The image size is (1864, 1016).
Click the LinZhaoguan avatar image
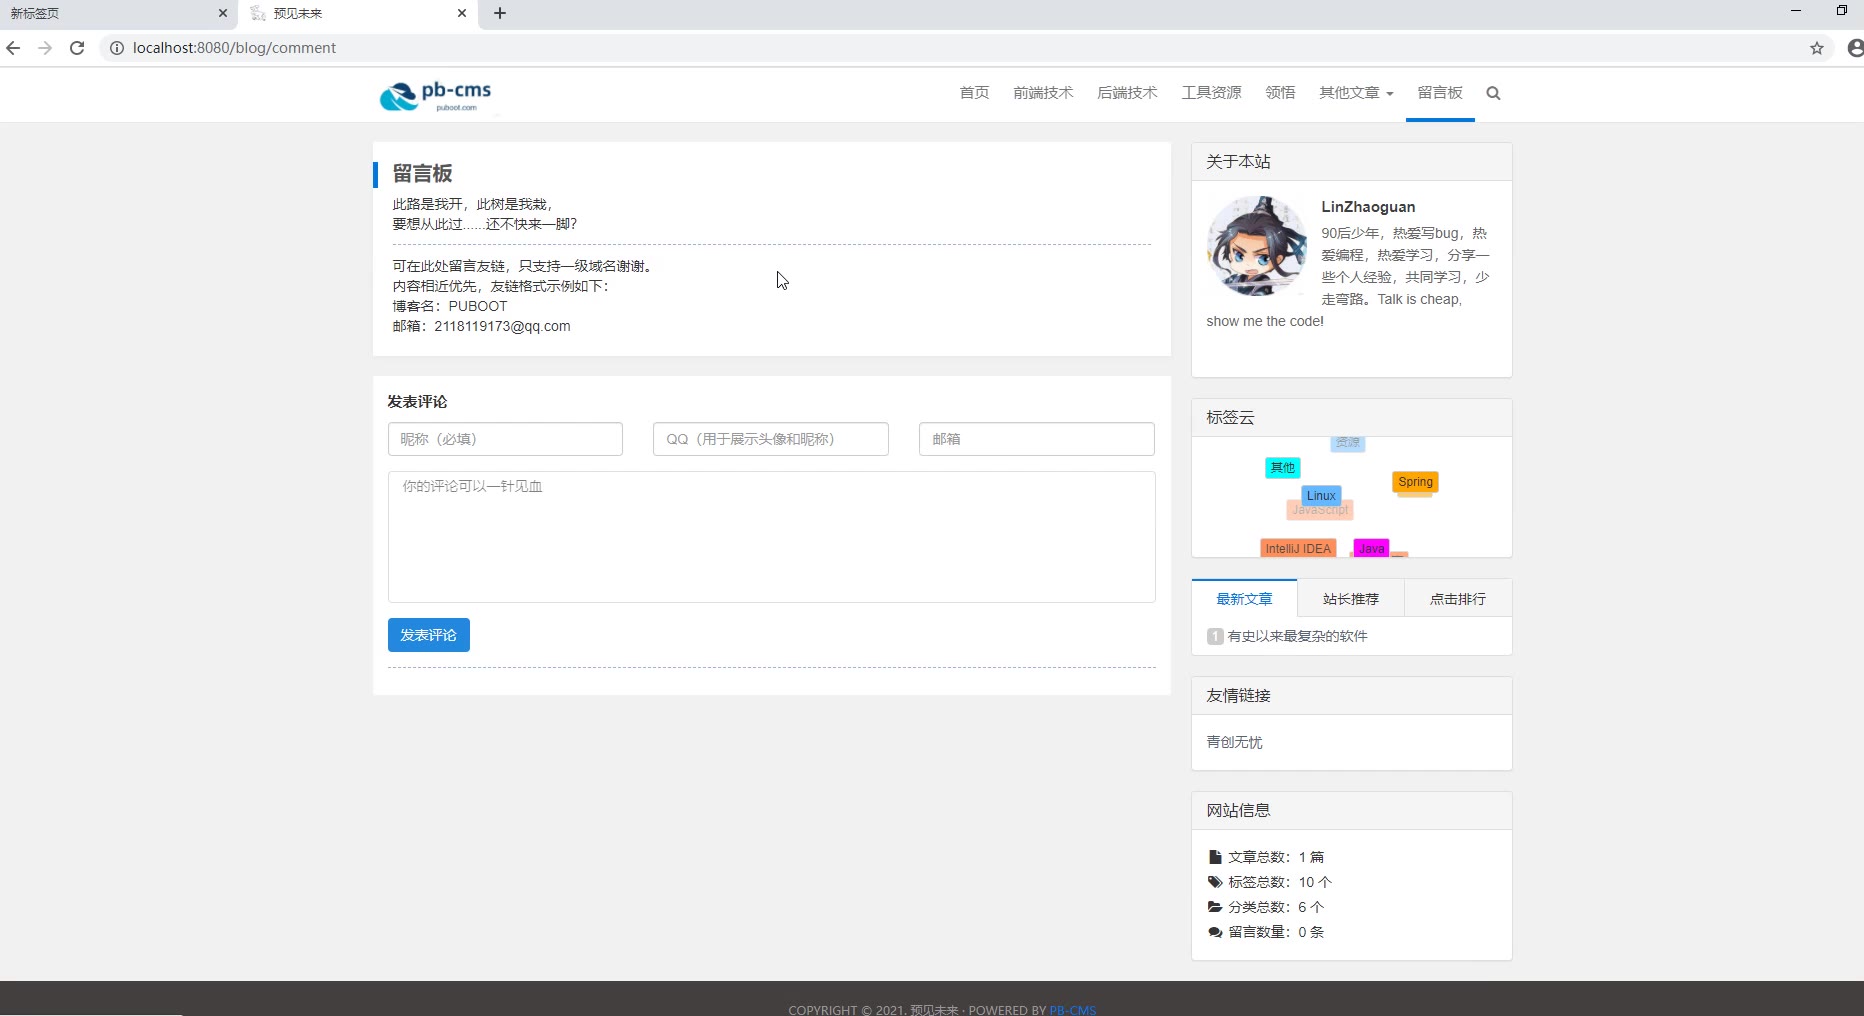pos(1257,246)
